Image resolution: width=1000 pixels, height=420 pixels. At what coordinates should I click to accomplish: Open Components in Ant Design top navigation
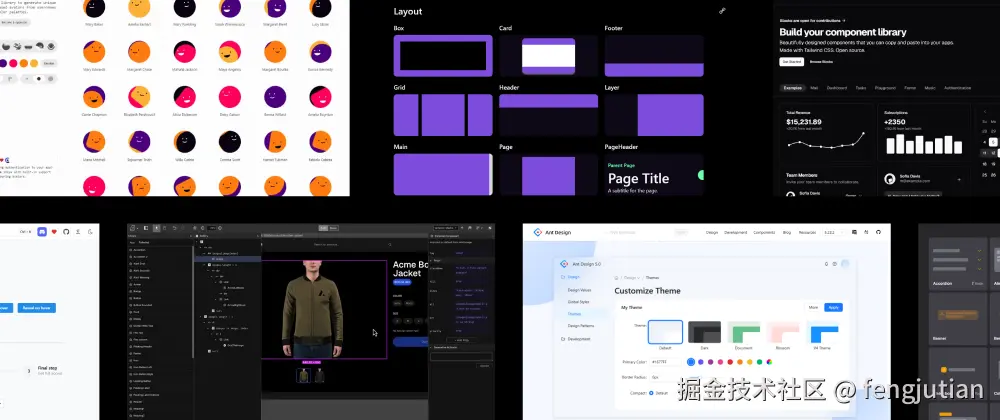pos(764,233)
